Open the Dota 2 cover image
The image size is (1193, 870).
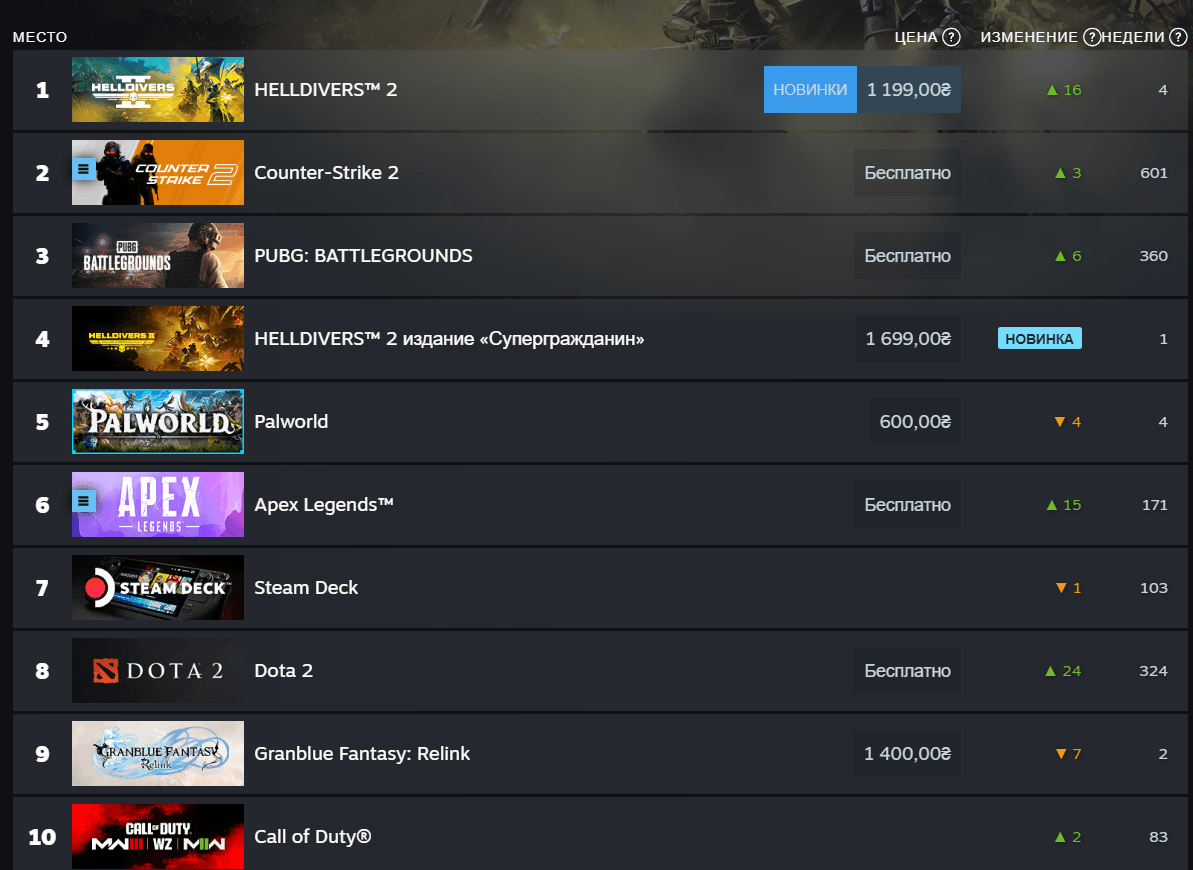[x=158, y=671]
